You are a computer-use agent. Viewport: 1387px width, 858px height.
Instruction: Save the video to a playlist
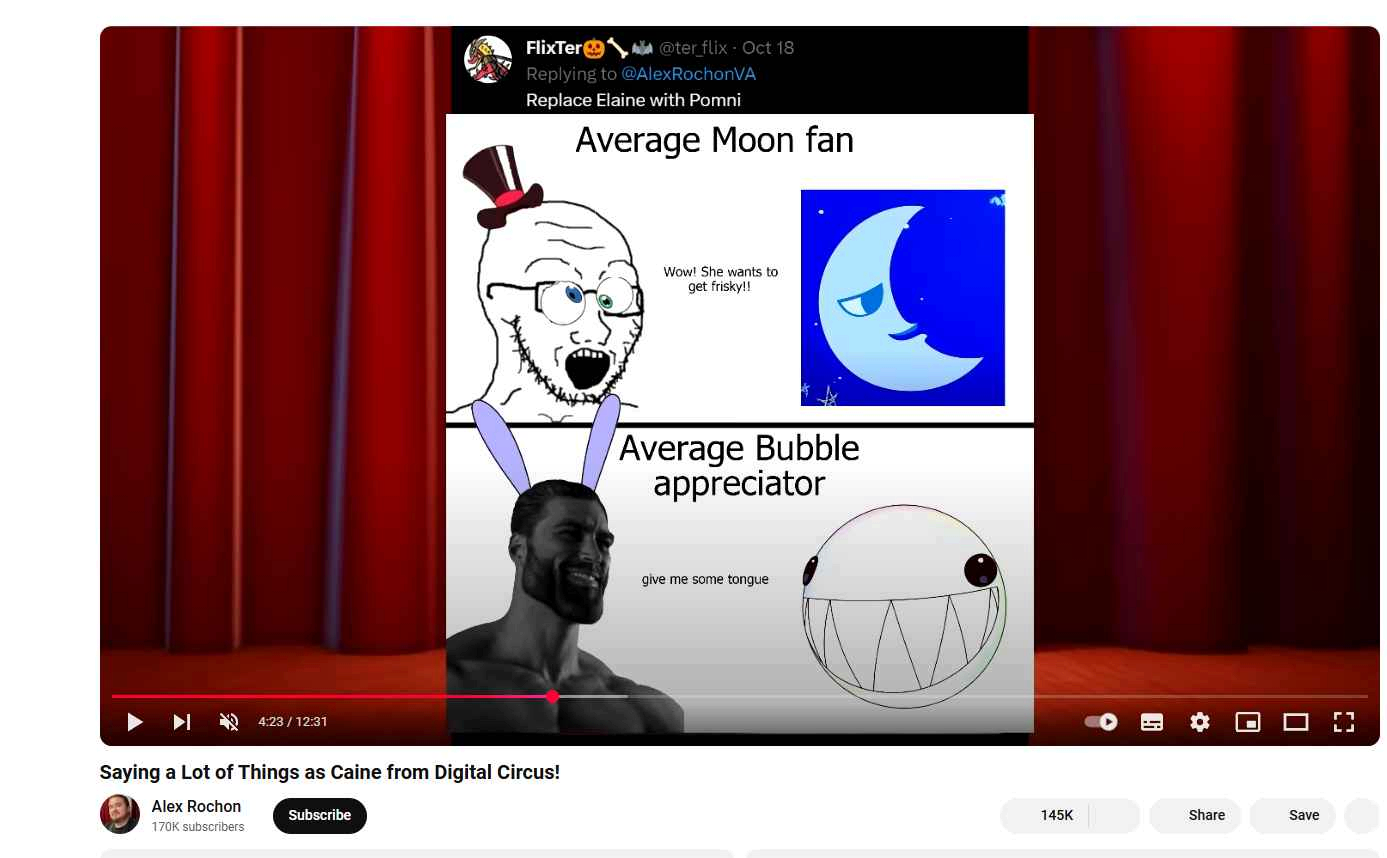tap(1293, 815)
